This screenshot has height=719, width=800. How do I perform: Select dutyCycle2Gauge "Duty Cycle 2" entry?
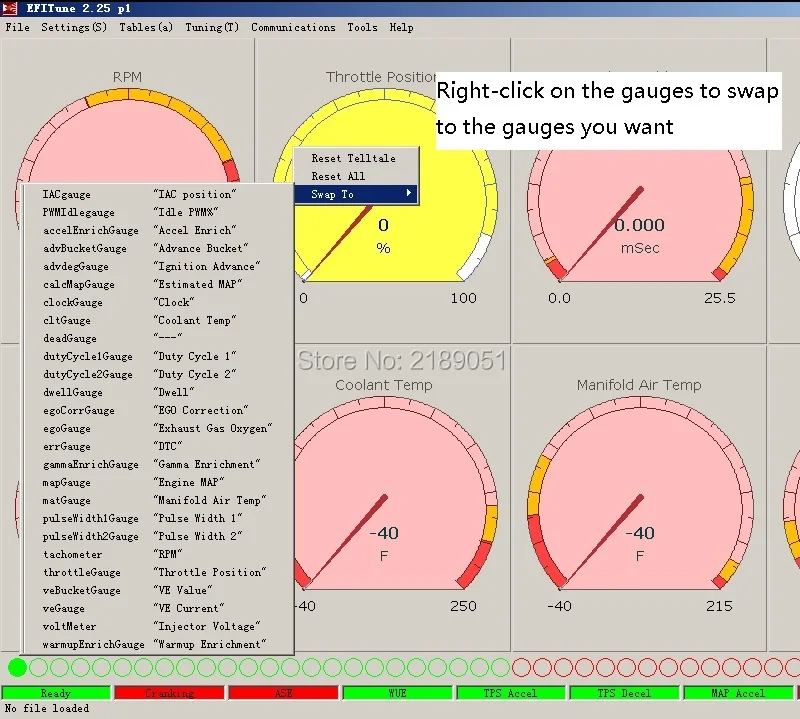click(157, 374)
